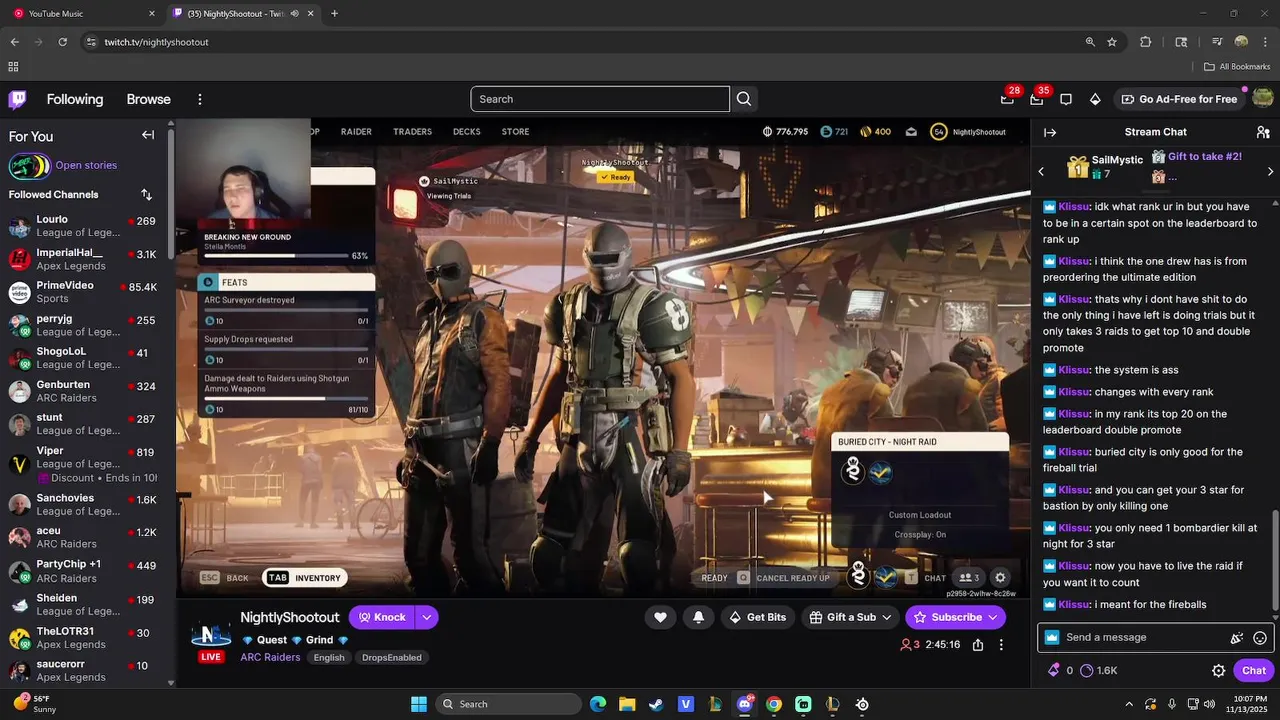The width and height of the screenshot is (1280, 720).
Task: Open the All Bookmarks folder
Action: coord(1237,67)
